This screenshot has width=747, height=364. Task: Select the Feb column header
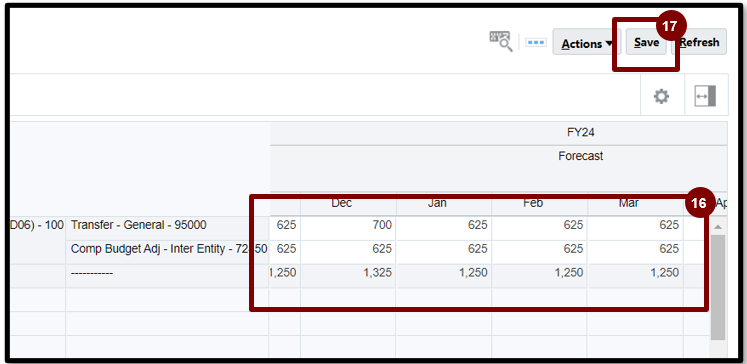tap(540, 203)
